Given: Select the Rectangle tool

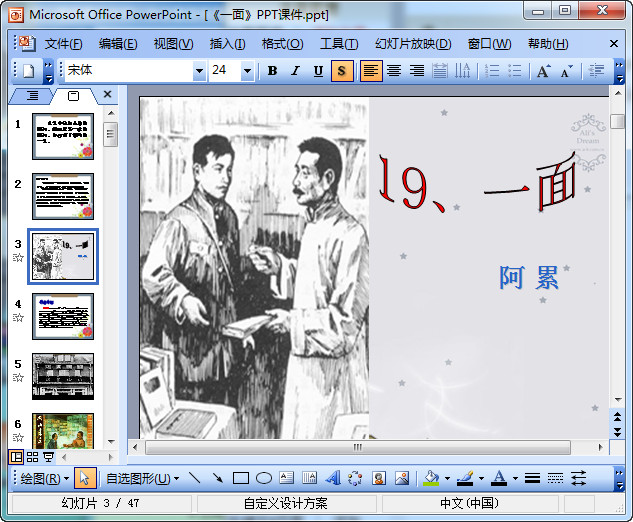Looking at the screenshot, I should (x=241, y=478).
